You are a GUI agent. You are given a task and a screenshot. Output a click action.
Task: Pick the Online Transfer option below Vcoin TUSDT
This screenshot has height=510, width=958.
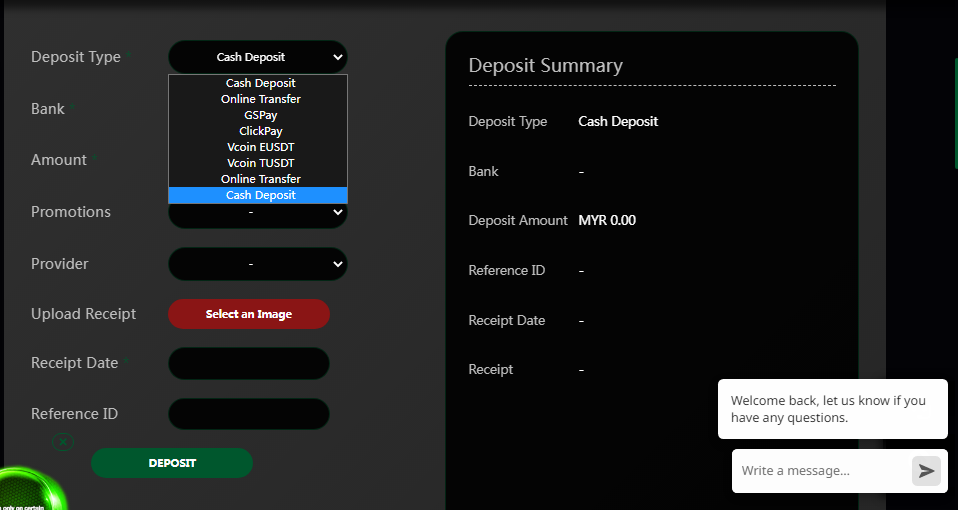[260, 179]
